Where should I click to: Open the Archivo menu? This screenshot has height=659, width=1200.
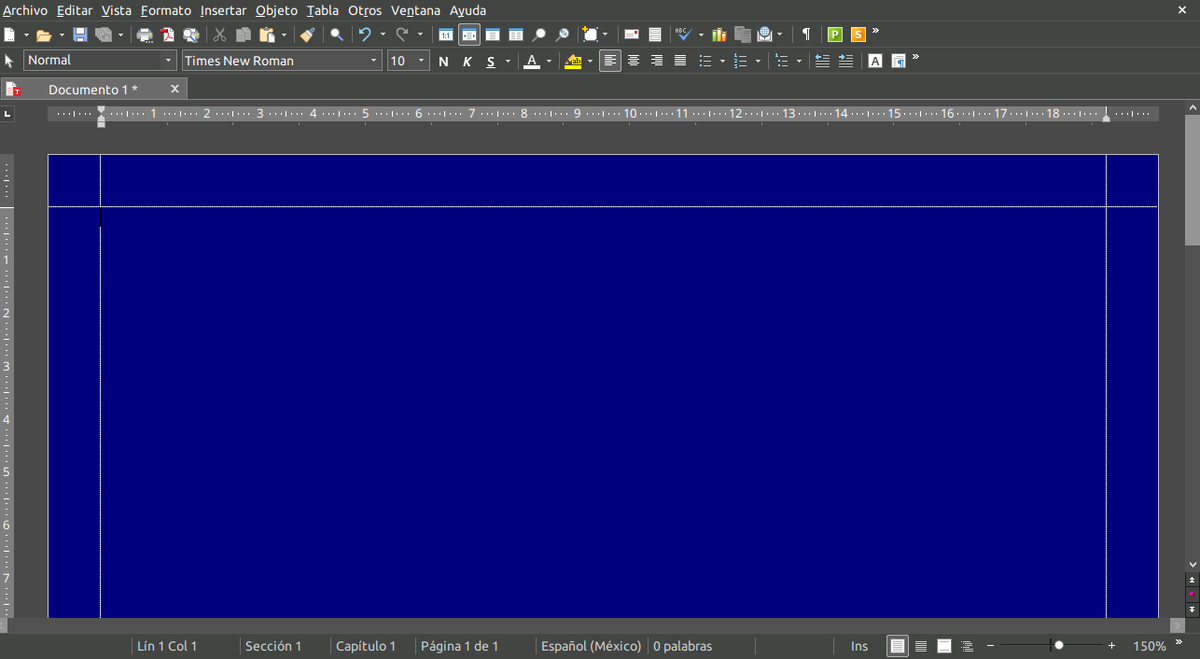click(x=25, y=10)
